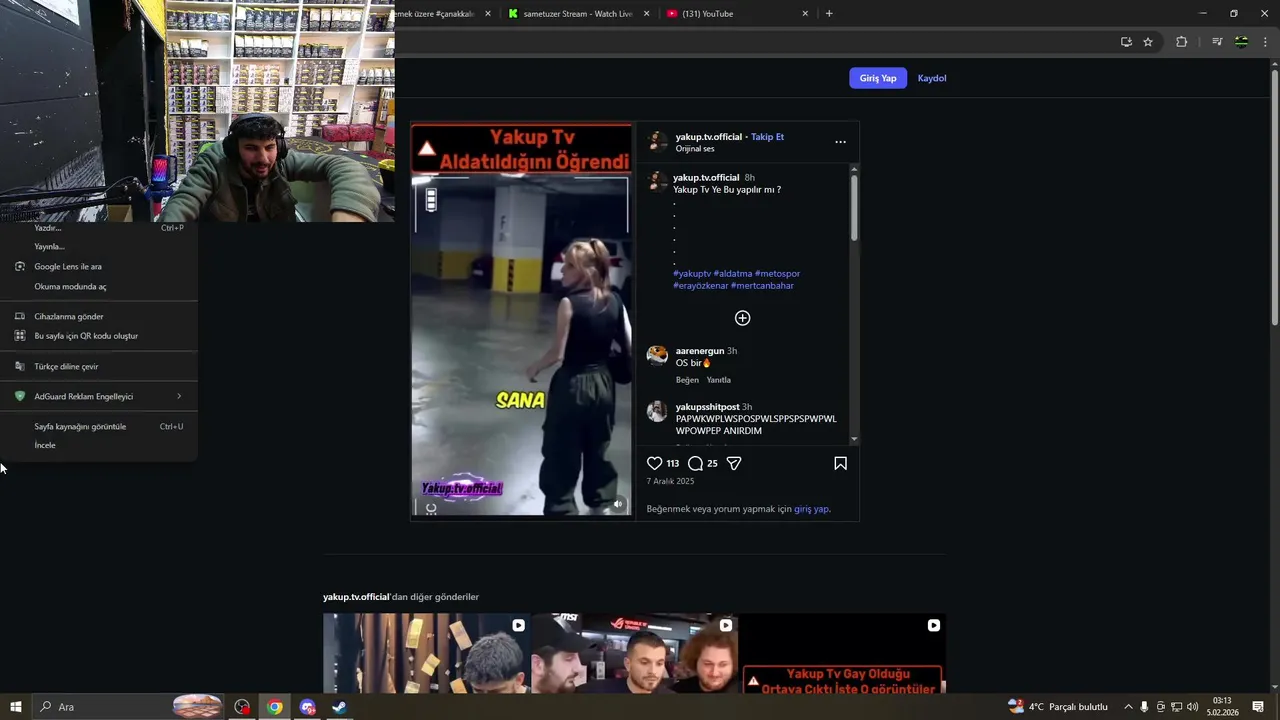Click the taskbar Ara search box
This screenshot has height=720, width=1280.
click(x=128, y=707)
